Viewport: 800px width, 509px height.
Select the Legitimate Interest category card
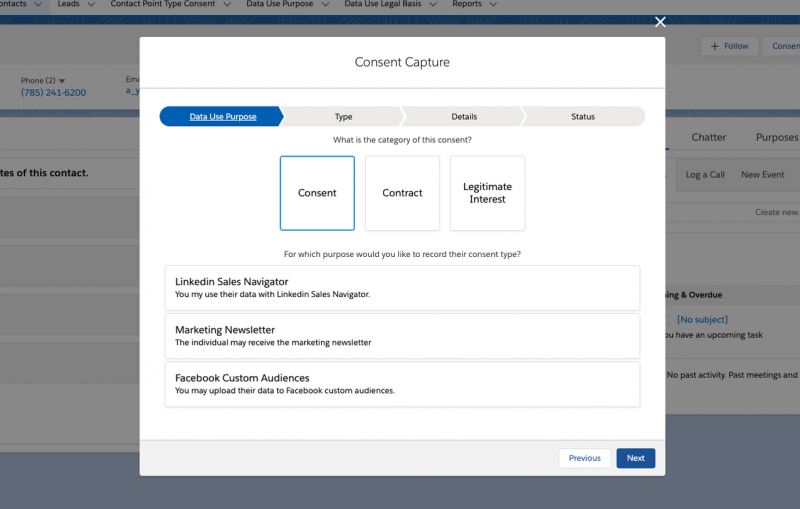(x=487, y=193)
